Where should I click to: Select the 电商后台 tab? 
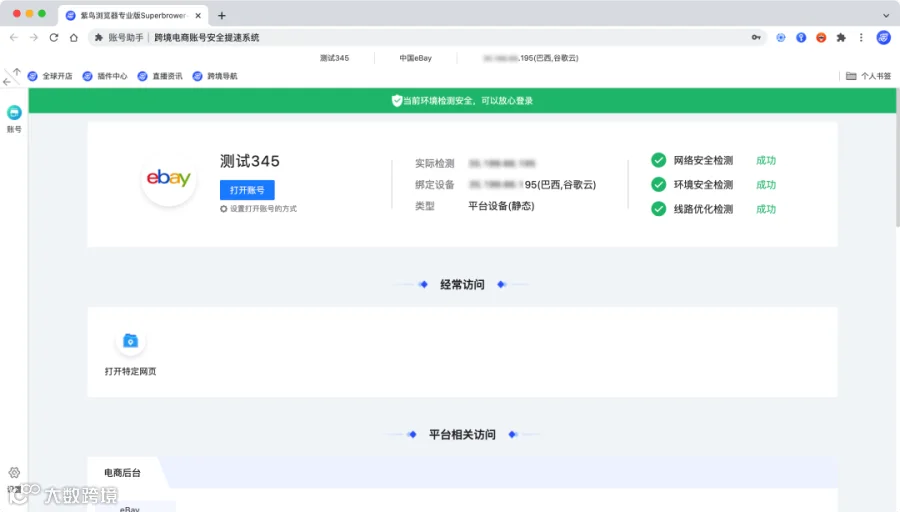(122, 472)
